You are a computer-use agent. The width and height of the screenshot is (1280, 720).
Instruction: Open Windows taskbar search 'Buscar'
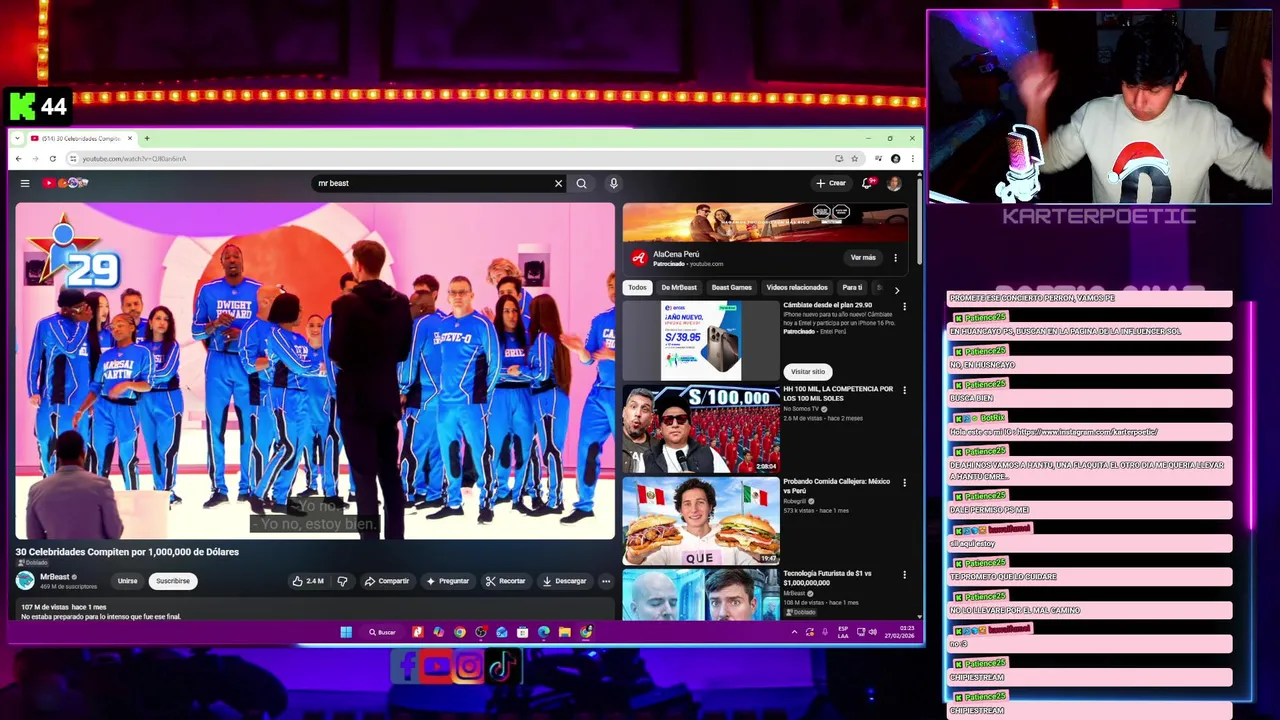tap(381, 632)
